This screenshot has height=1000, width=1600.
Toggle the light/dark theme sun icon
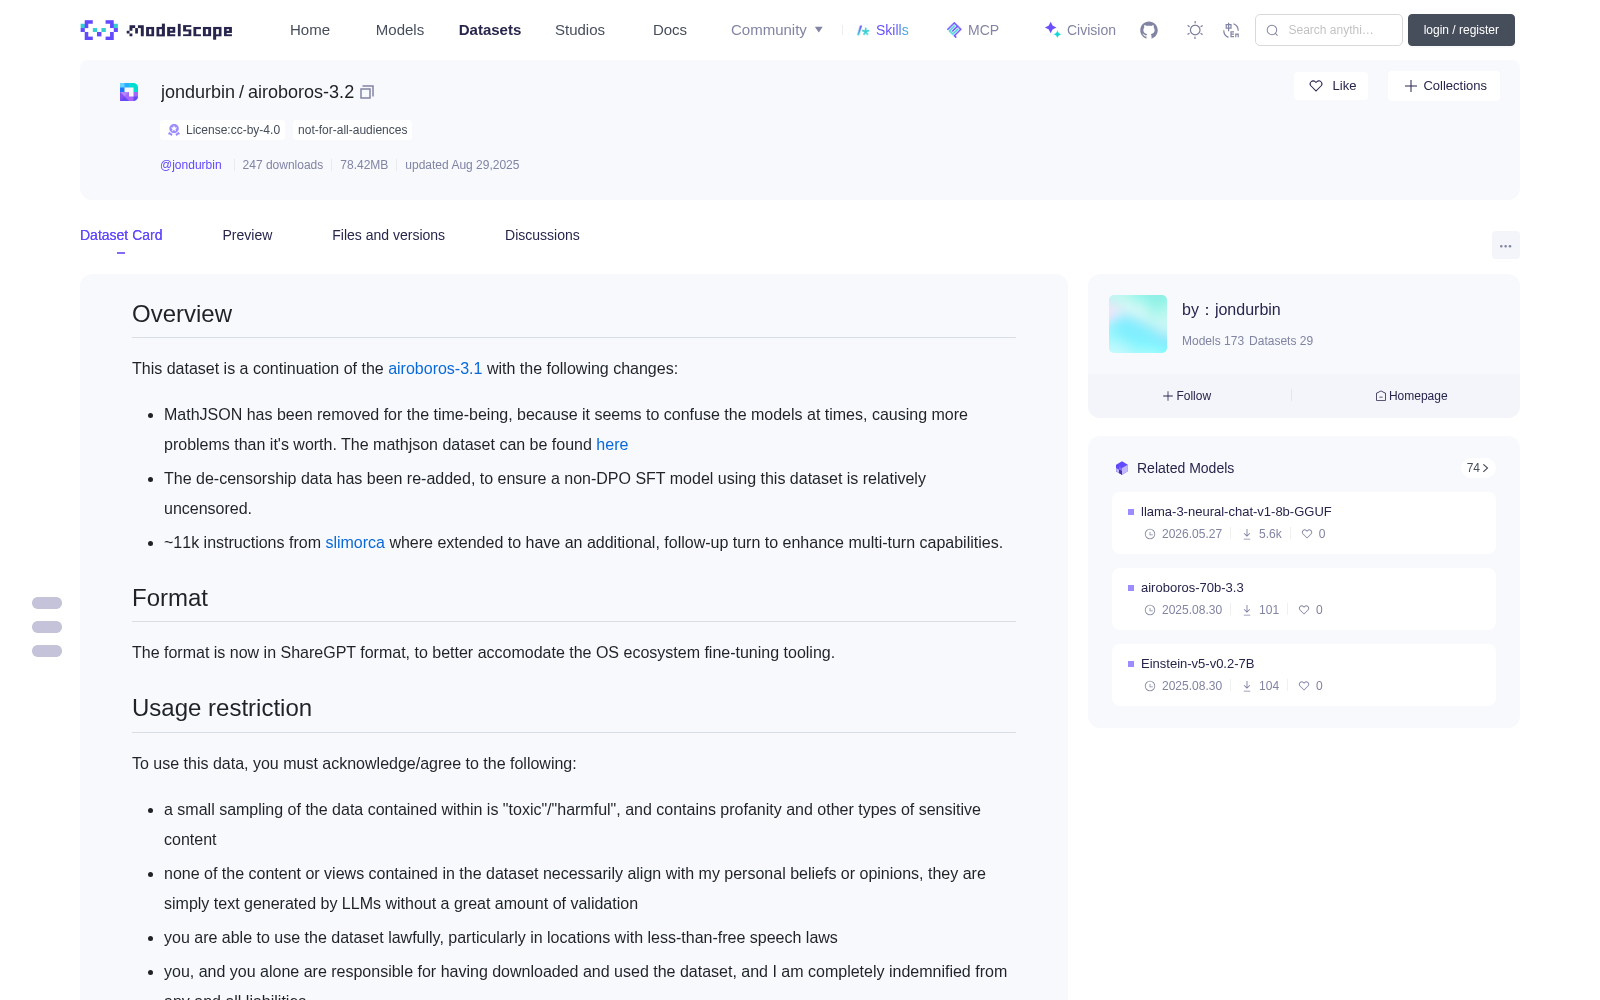coord(1195,30)
